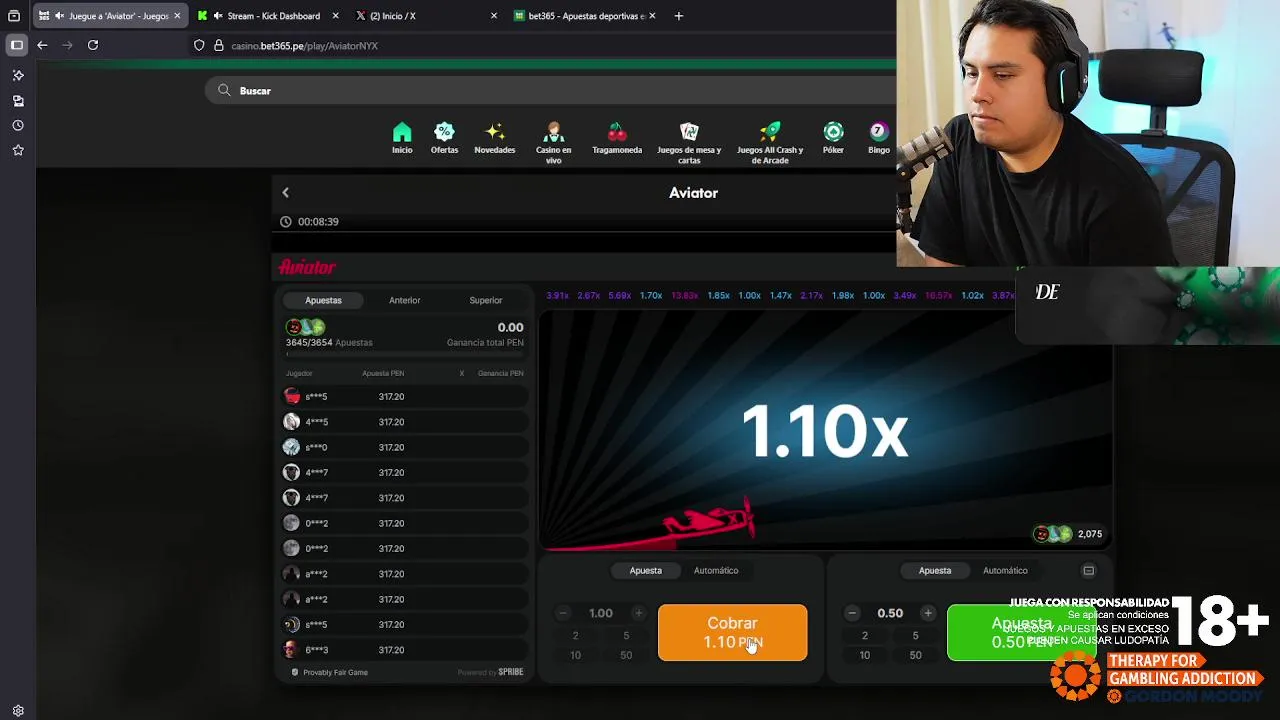Set quick bet 10 in second panel
The width and height of the screenshot is (1280, 720).
click(x=865, y=655)
